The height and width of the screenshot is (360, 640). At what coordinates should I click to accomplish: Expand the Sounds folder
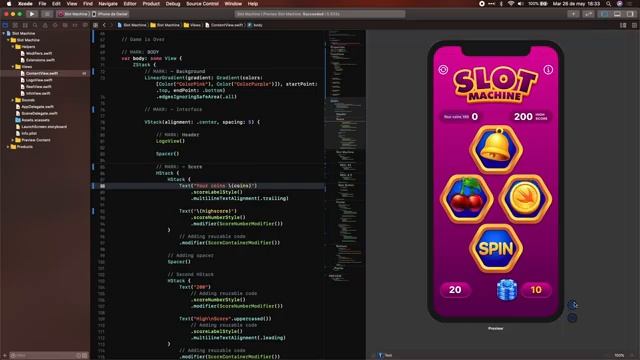click(x=13, y=100)
